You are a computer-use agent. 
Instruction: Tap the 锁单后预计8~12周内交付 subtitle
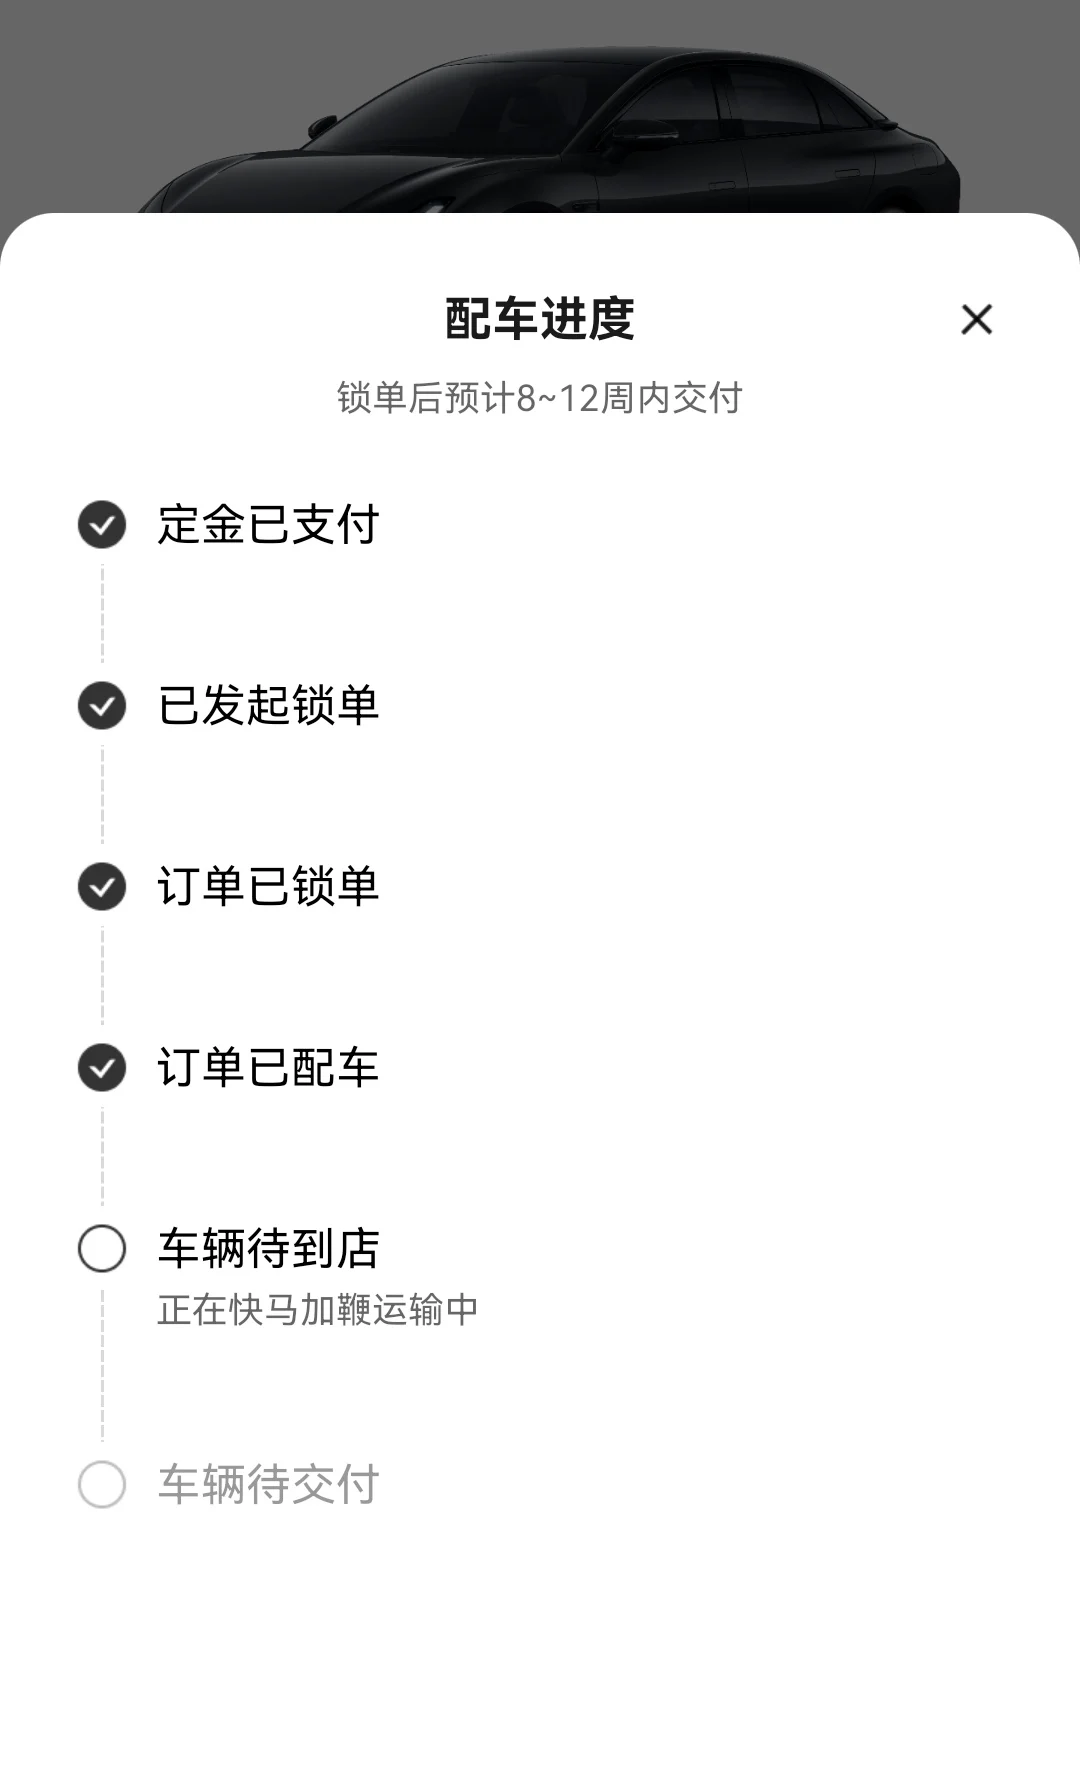click(x=540, y=398)
